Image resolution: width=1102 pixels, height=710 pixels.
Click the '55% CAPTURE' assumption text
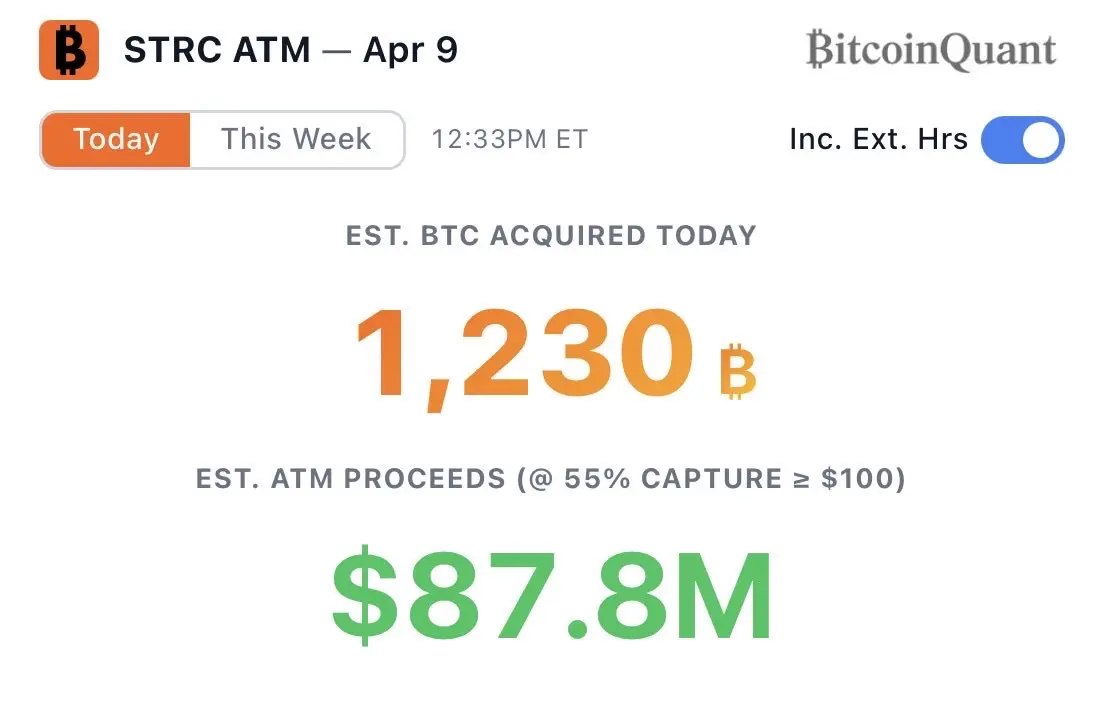coord(672,479)
